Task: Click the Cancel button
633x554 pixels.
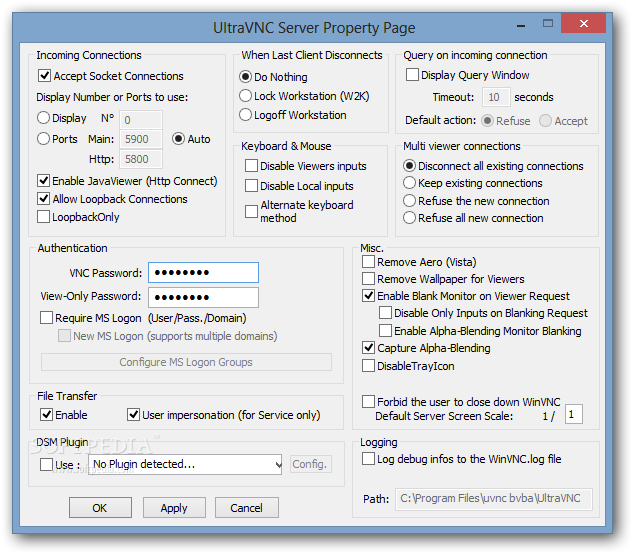Action: coord(247,508)
